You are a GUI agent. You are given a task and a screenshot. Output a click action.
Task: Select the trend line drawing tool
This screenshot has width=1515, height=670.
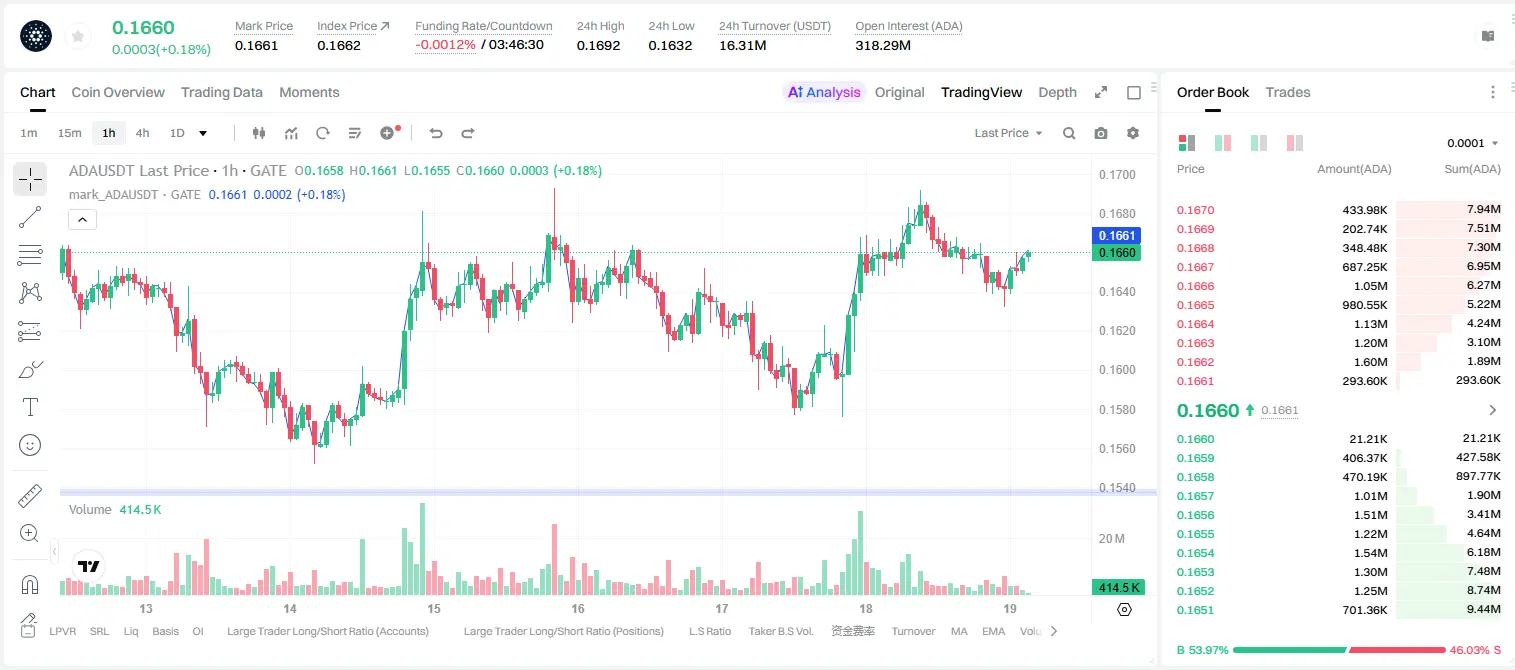[x=30, y=217]
